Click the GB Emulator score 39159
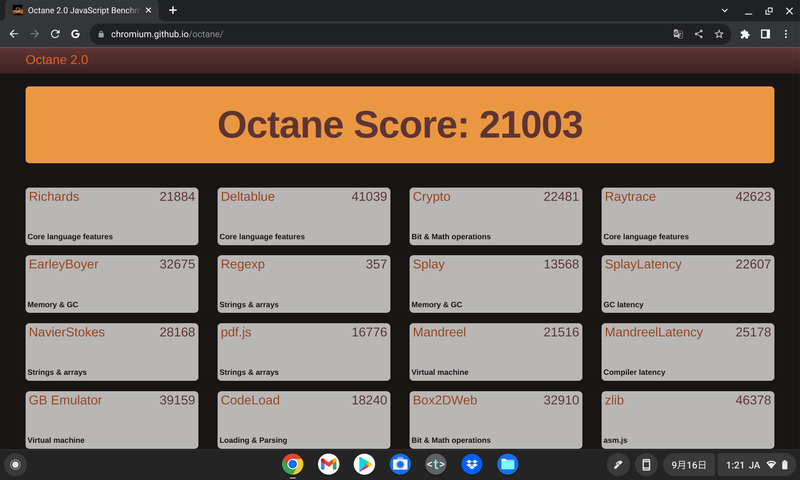Viewport: 800px width, 480px height. (x=177, y=400)
